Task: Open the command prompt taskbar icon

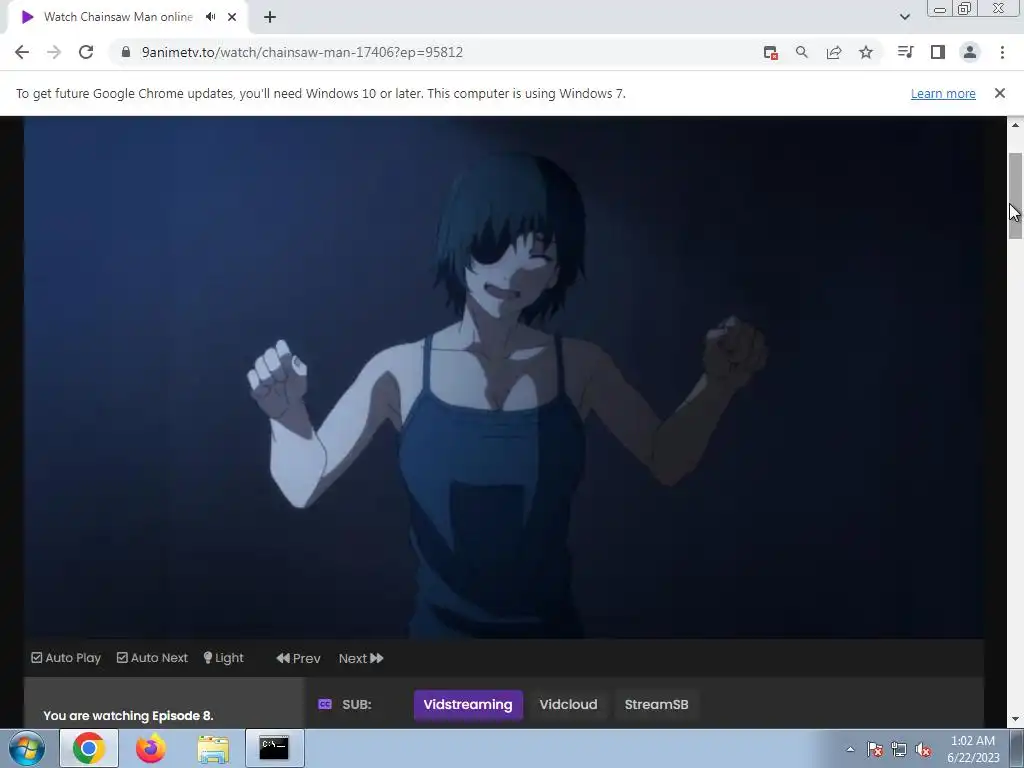Action: click(x=274, y=748)
